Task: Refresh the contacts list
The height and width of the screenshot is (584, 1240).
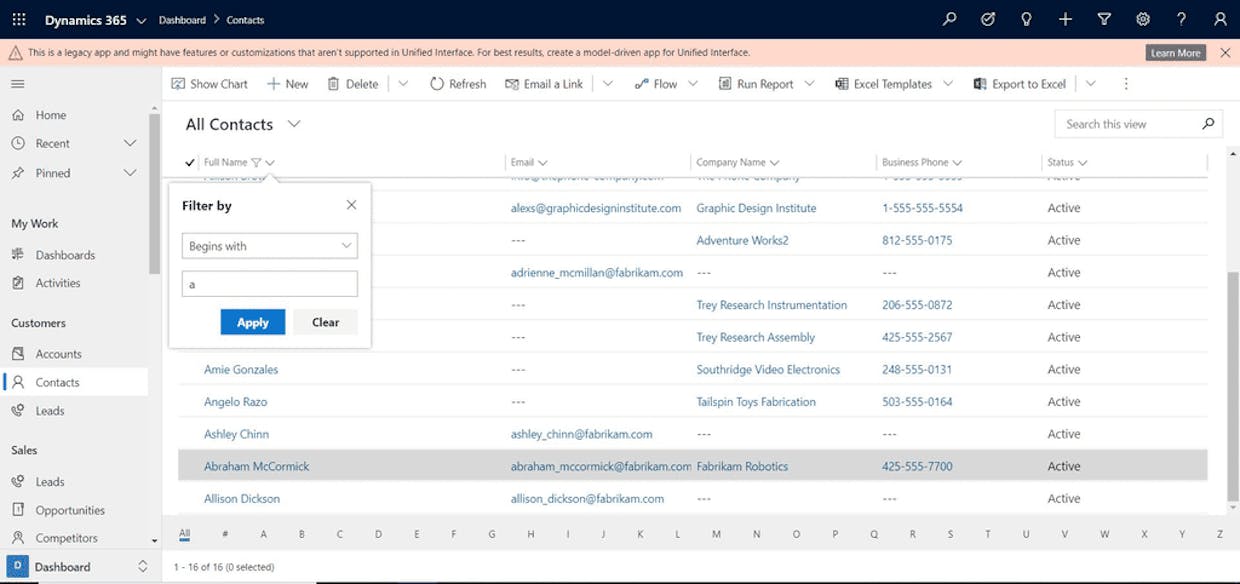Action: coord(458,84)
